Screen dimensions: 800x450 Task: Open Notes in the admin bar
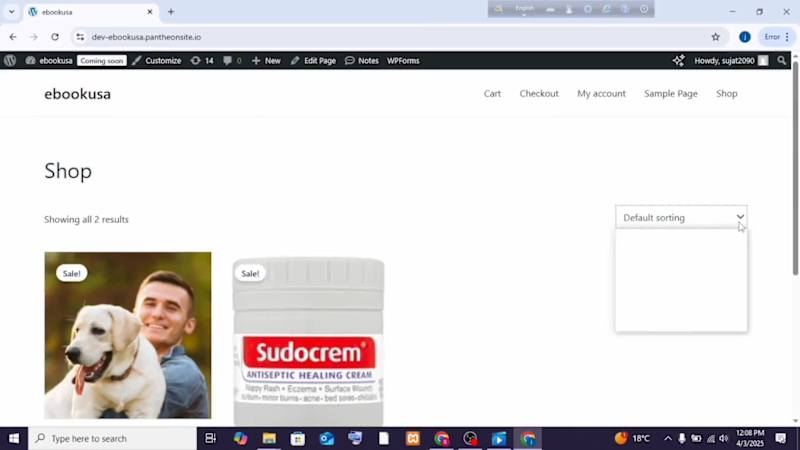pyautogui.click(x=362, y=60)
